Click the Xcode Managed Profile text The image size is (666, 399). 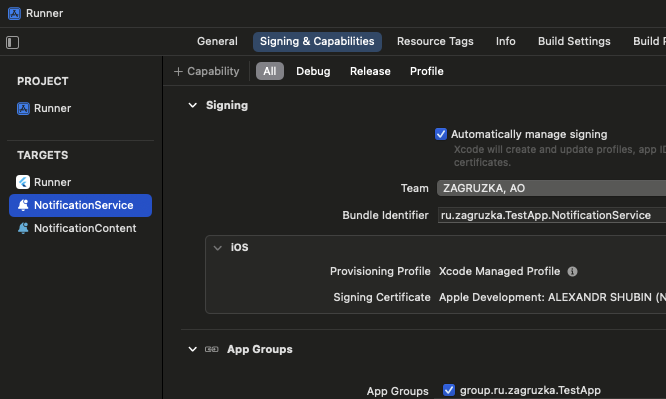coord(499,271)
